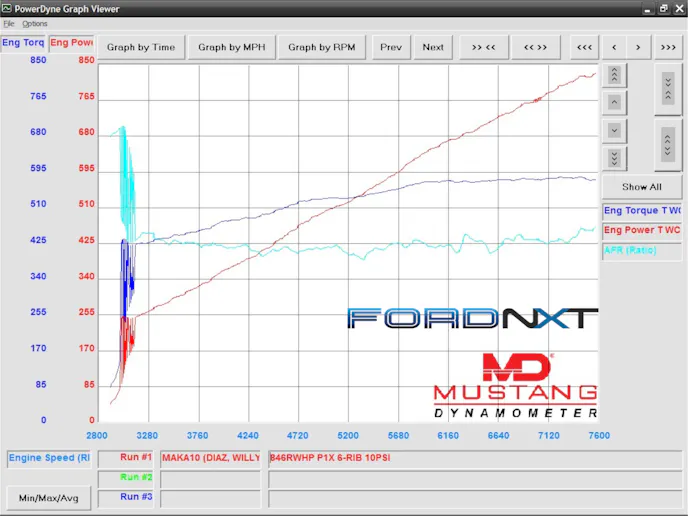Toggle the Eng Power T WC trace
688x516 pixels.
642,230
